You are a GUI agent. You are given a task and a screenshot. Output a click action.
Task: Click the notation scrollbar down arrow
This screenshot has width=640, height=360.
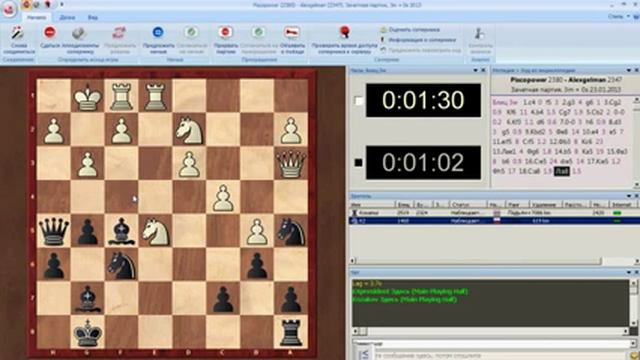[636, 184]
